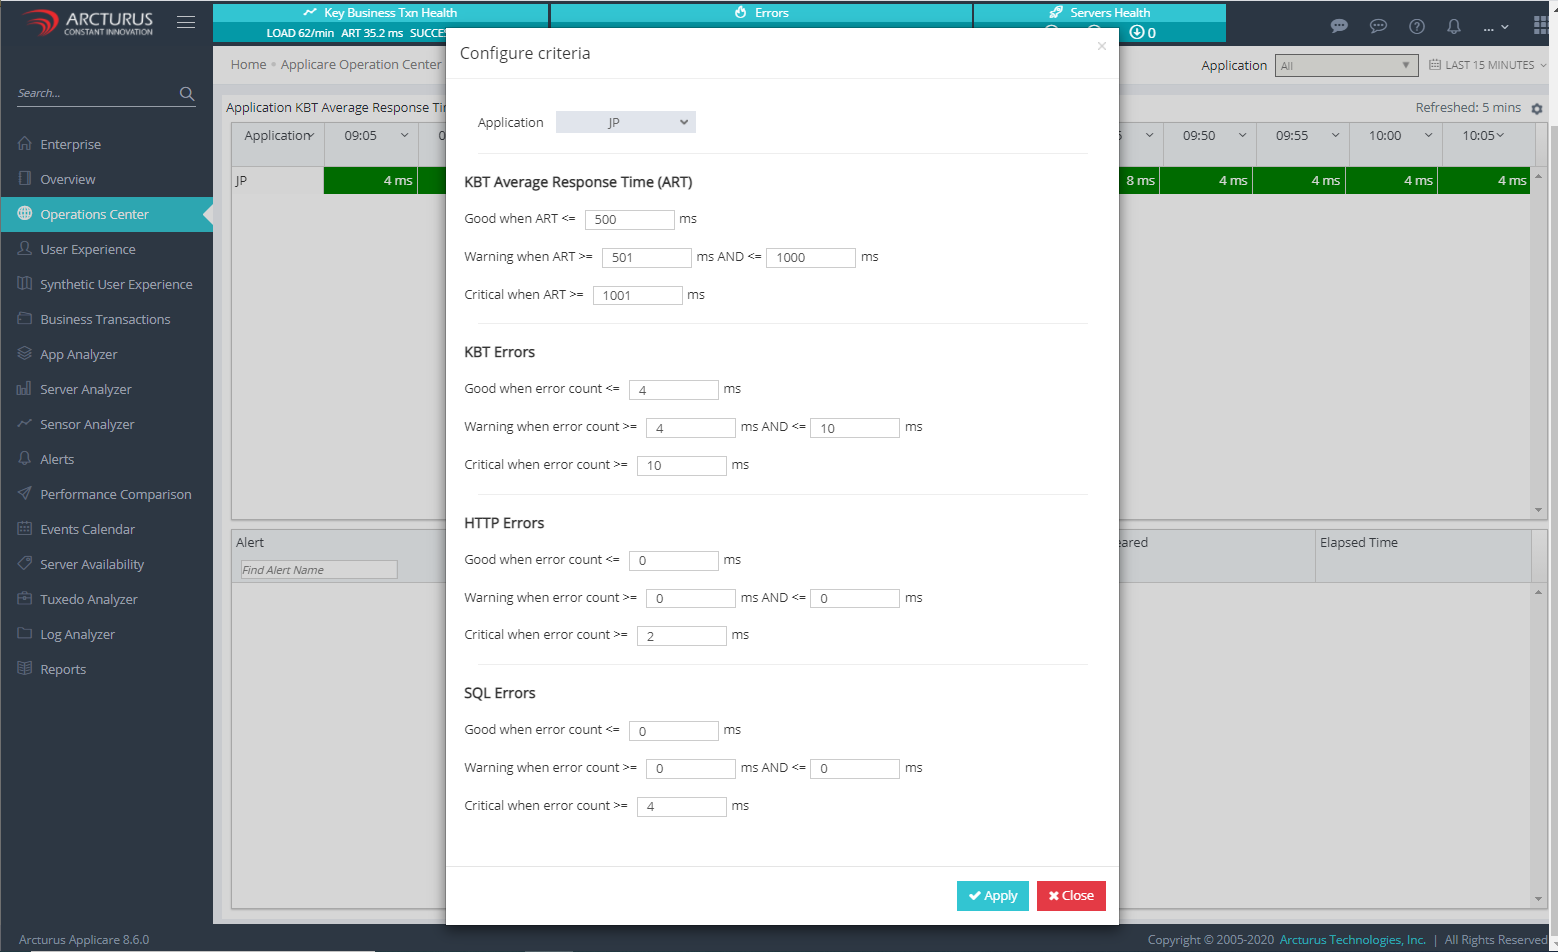Screen dimensions: 1558x952
Task: Open the apps grid icon
Action: [1541, 26]
